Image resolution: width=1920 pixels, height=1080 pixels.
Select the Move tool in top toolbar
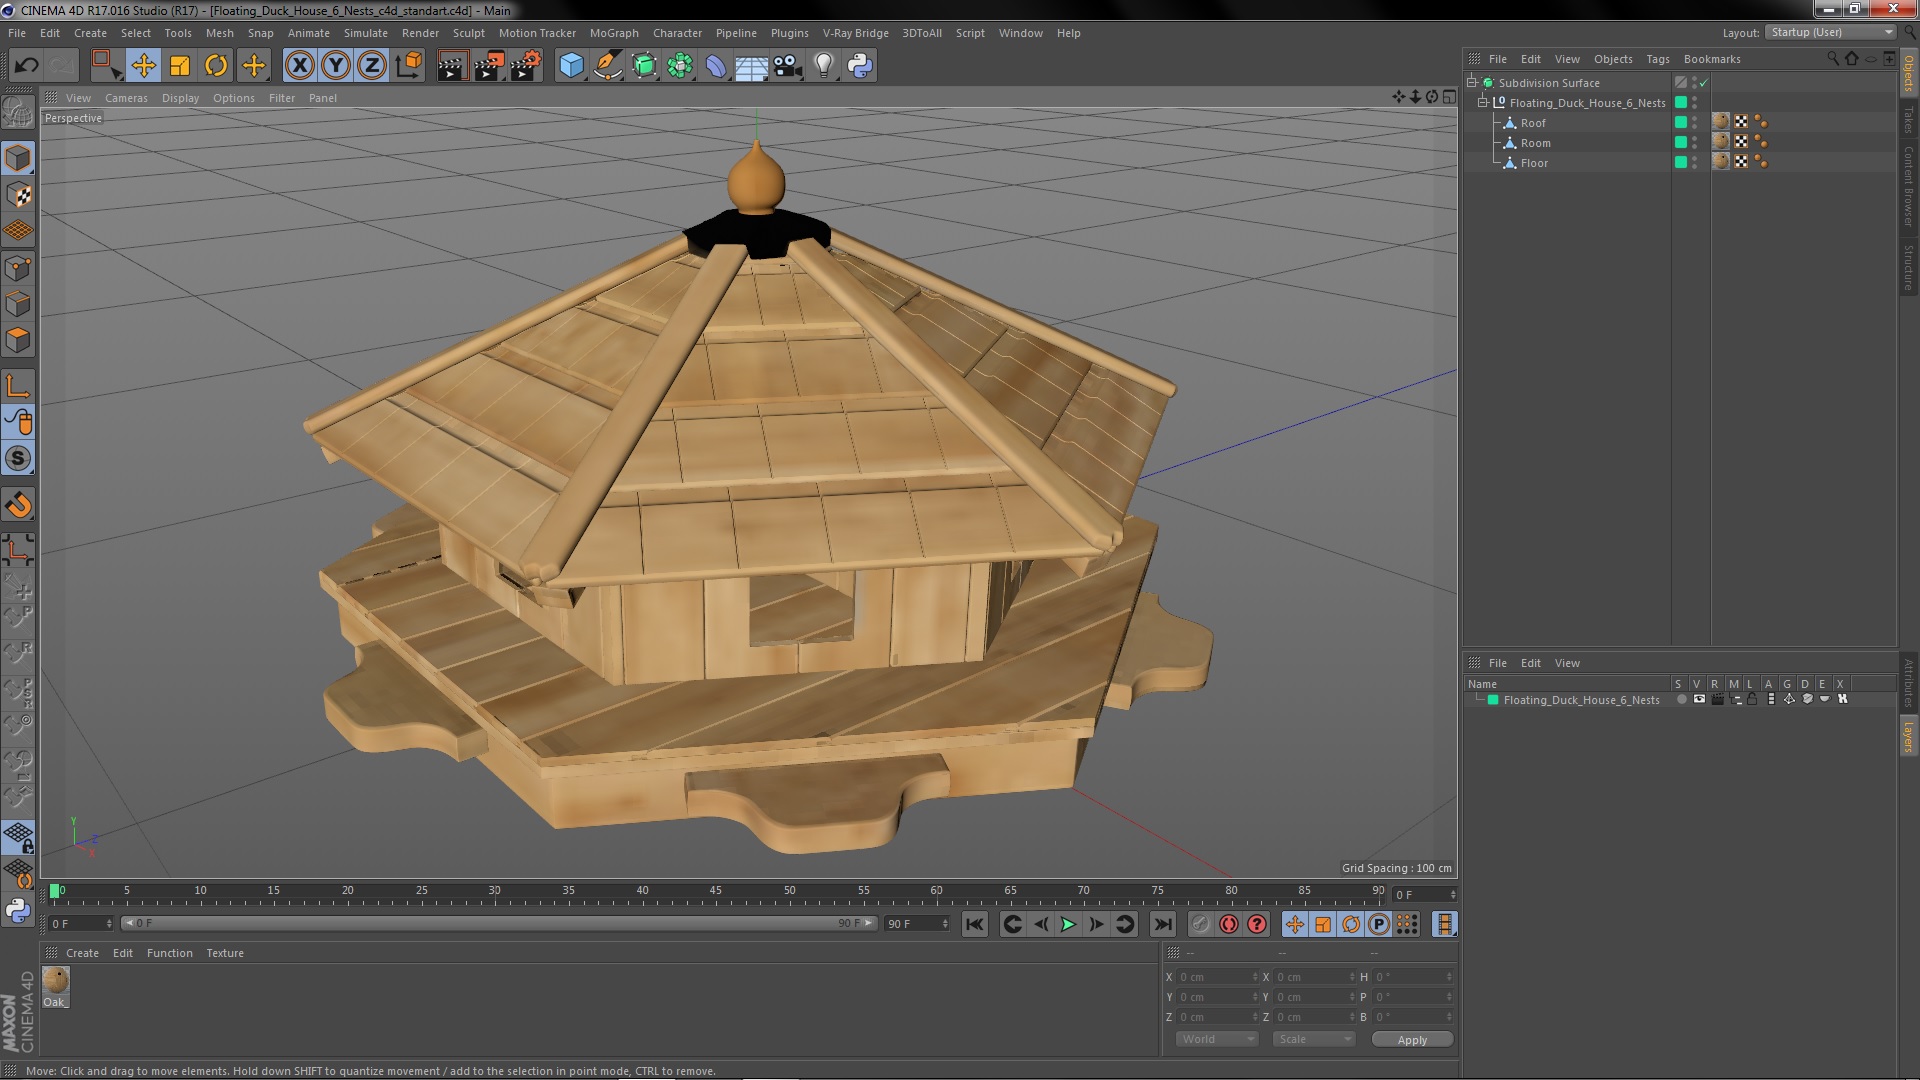coord(143,66)
